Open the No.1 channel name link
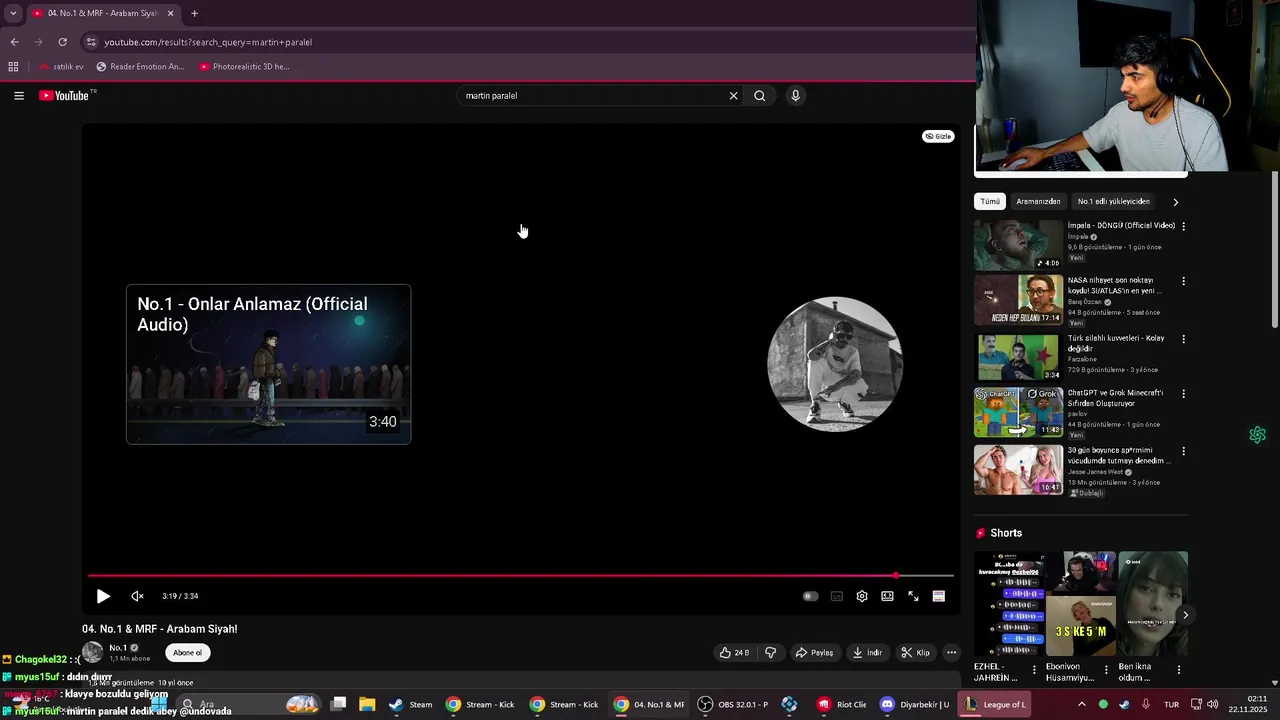 click(118, 648)
